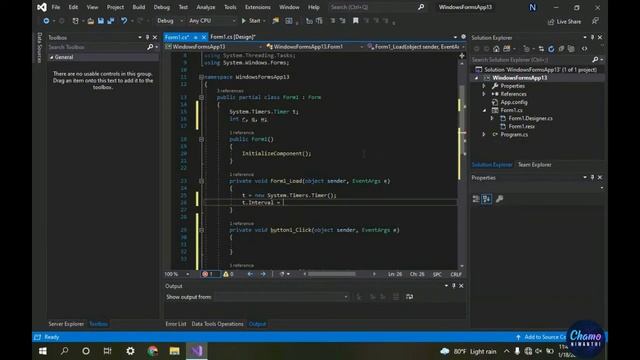Click the Property Pages wrench icon

pyautogui.click(x=499, y=199)
